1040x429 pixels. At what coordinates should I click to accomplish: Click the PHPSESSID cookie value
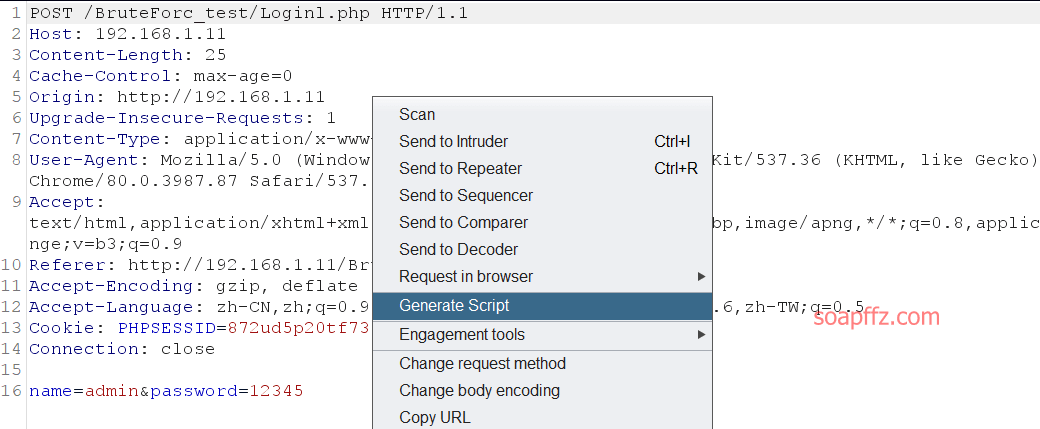coord(299,328)
